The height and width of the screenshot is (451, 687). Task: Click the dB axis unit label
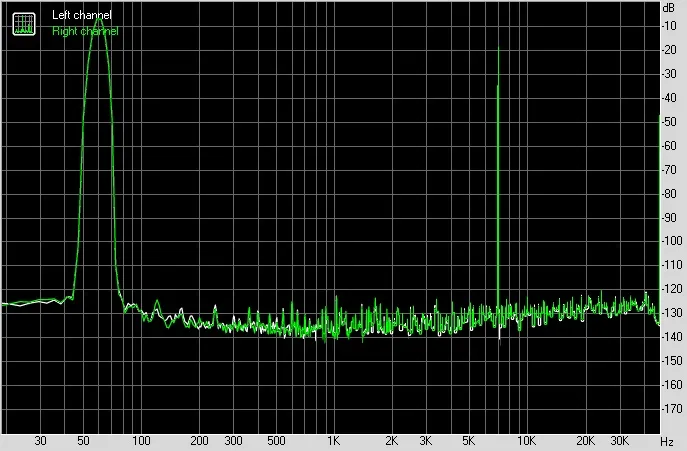point(669,7)
